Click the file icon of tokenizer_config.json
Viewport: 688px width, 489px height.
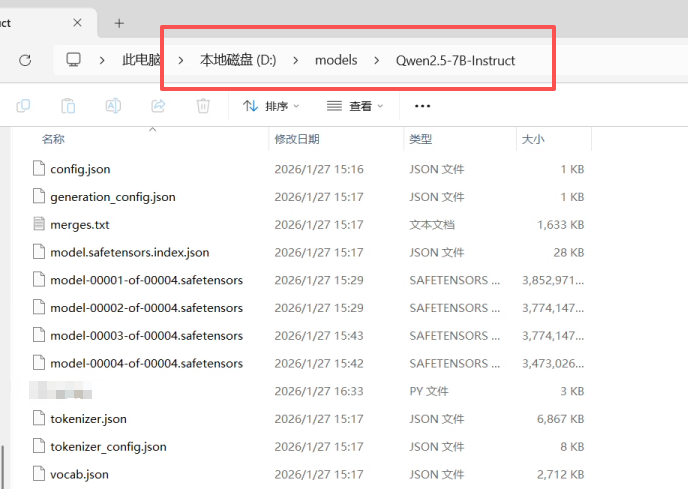tap(39, 446)
